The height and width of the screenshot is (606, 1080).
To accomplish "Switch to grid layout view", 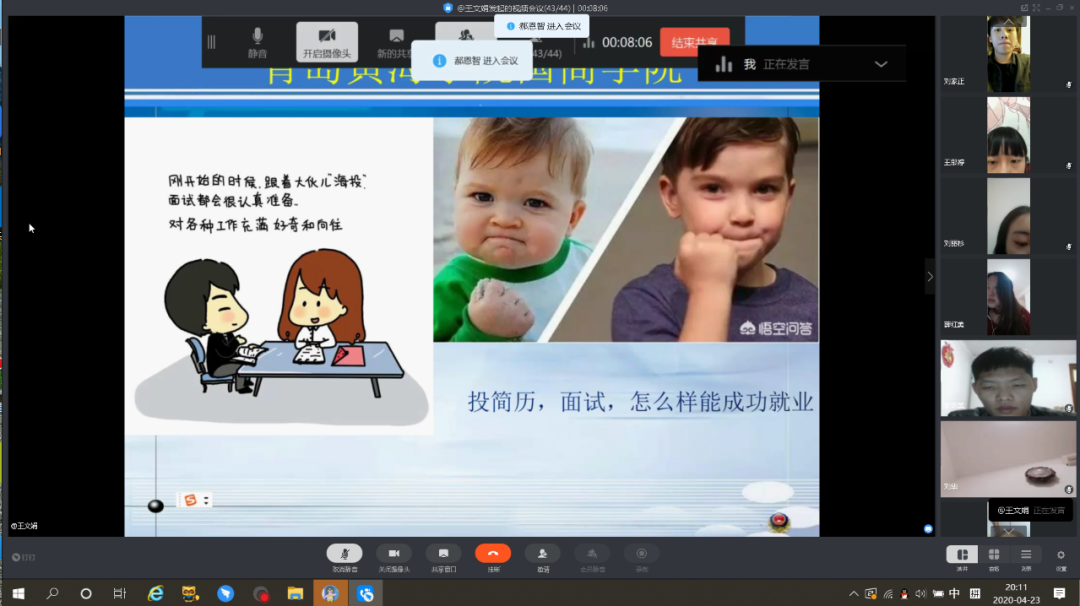I will point(994,555).
